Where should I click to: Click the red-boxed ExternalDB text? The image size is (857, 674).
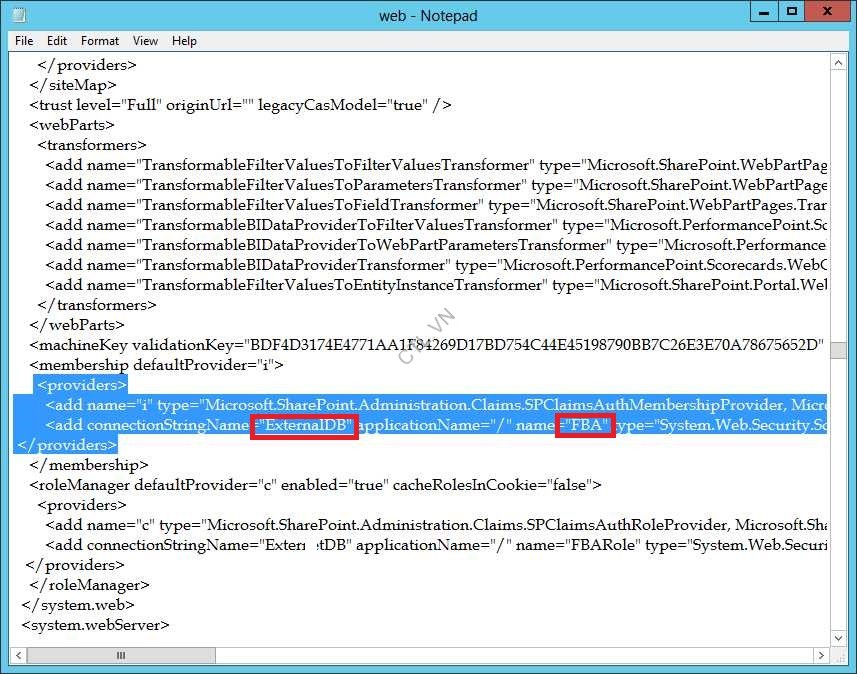(x=304, y=425)
